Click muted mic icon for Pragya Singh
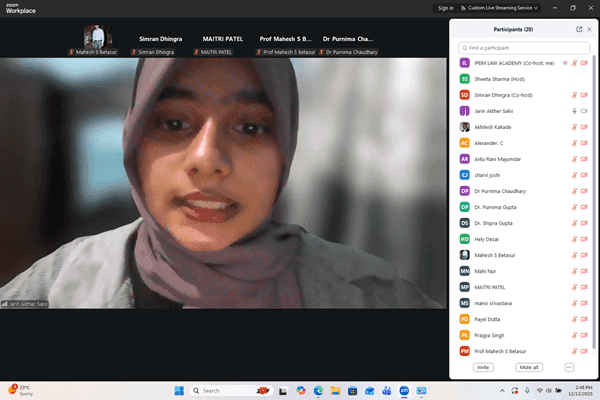 coord(574,335)
